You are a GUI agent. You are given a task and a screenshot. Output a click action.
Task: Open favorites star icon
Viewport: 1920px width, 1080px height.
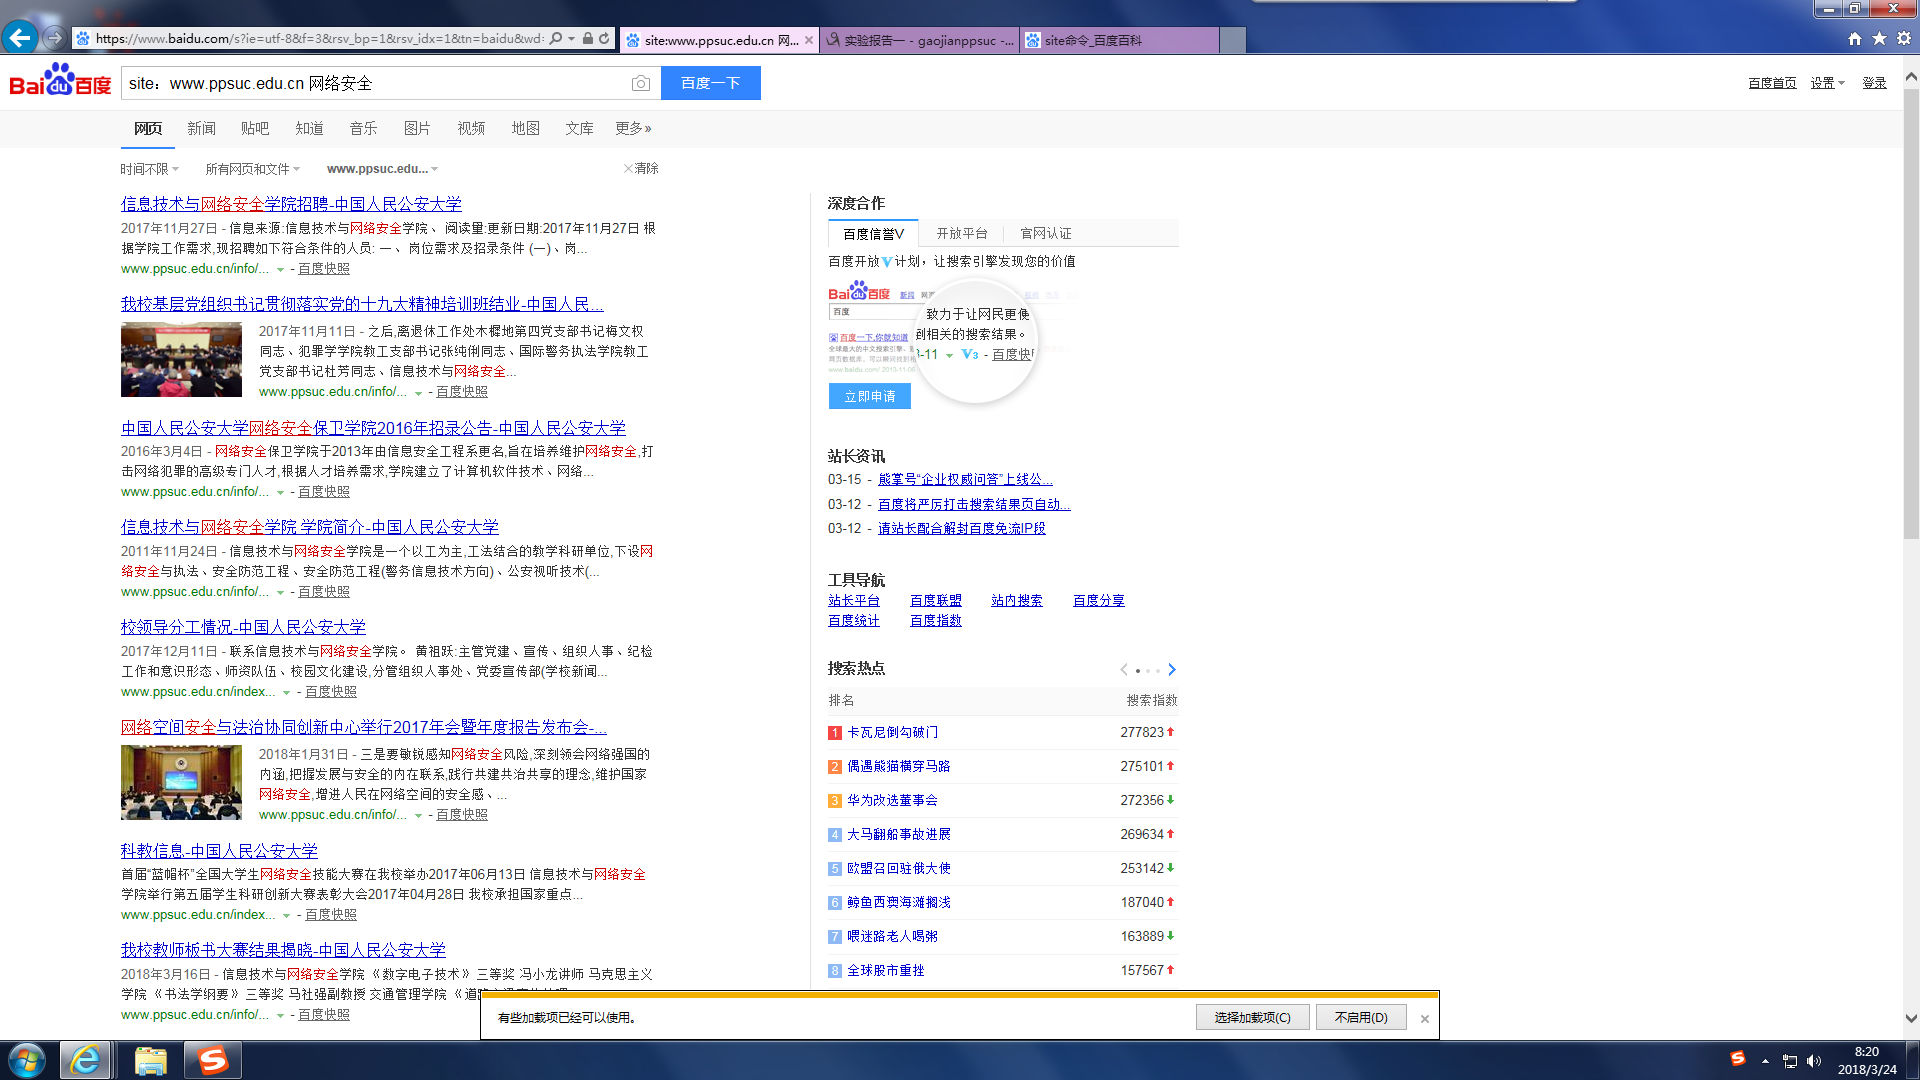(x=1879, y=39)
